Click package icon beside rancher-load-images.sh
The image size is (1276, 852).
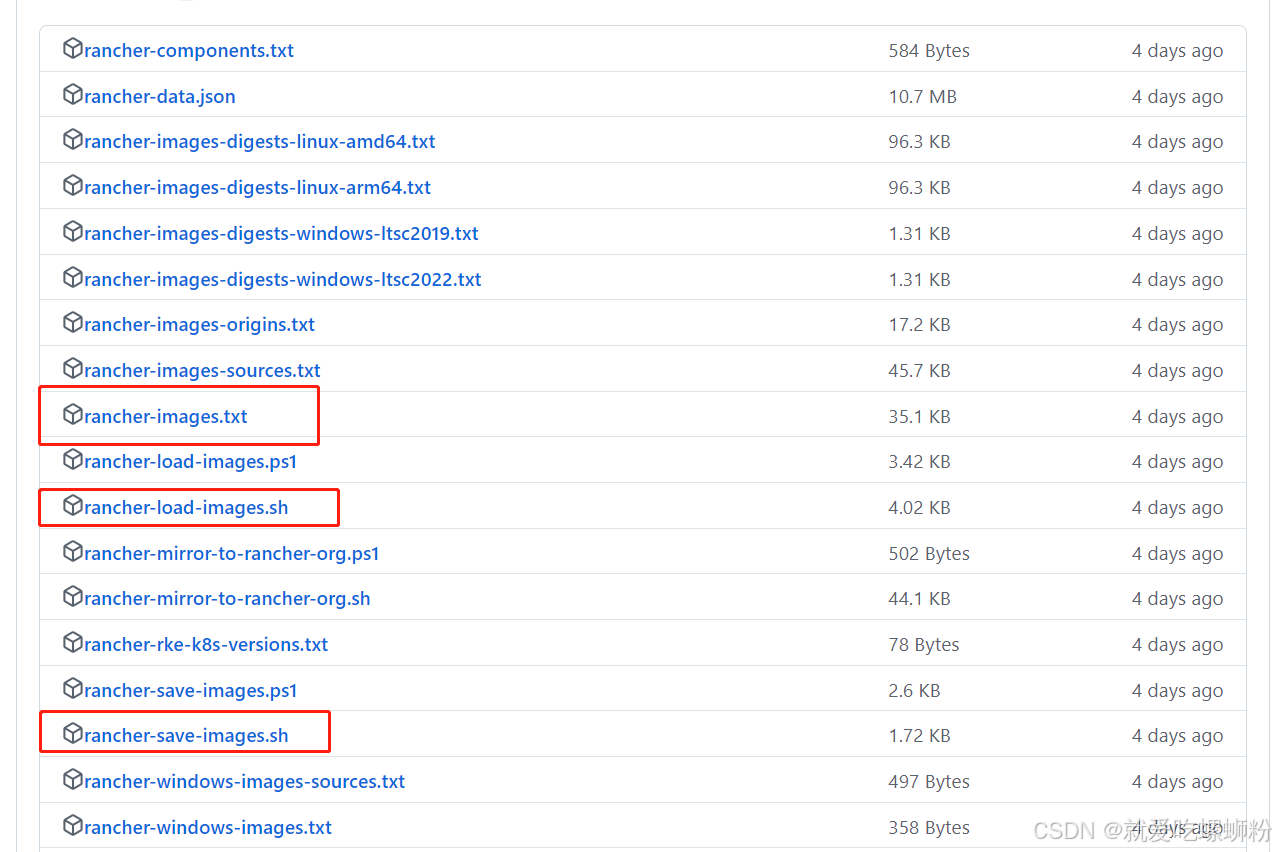[72, 506]
